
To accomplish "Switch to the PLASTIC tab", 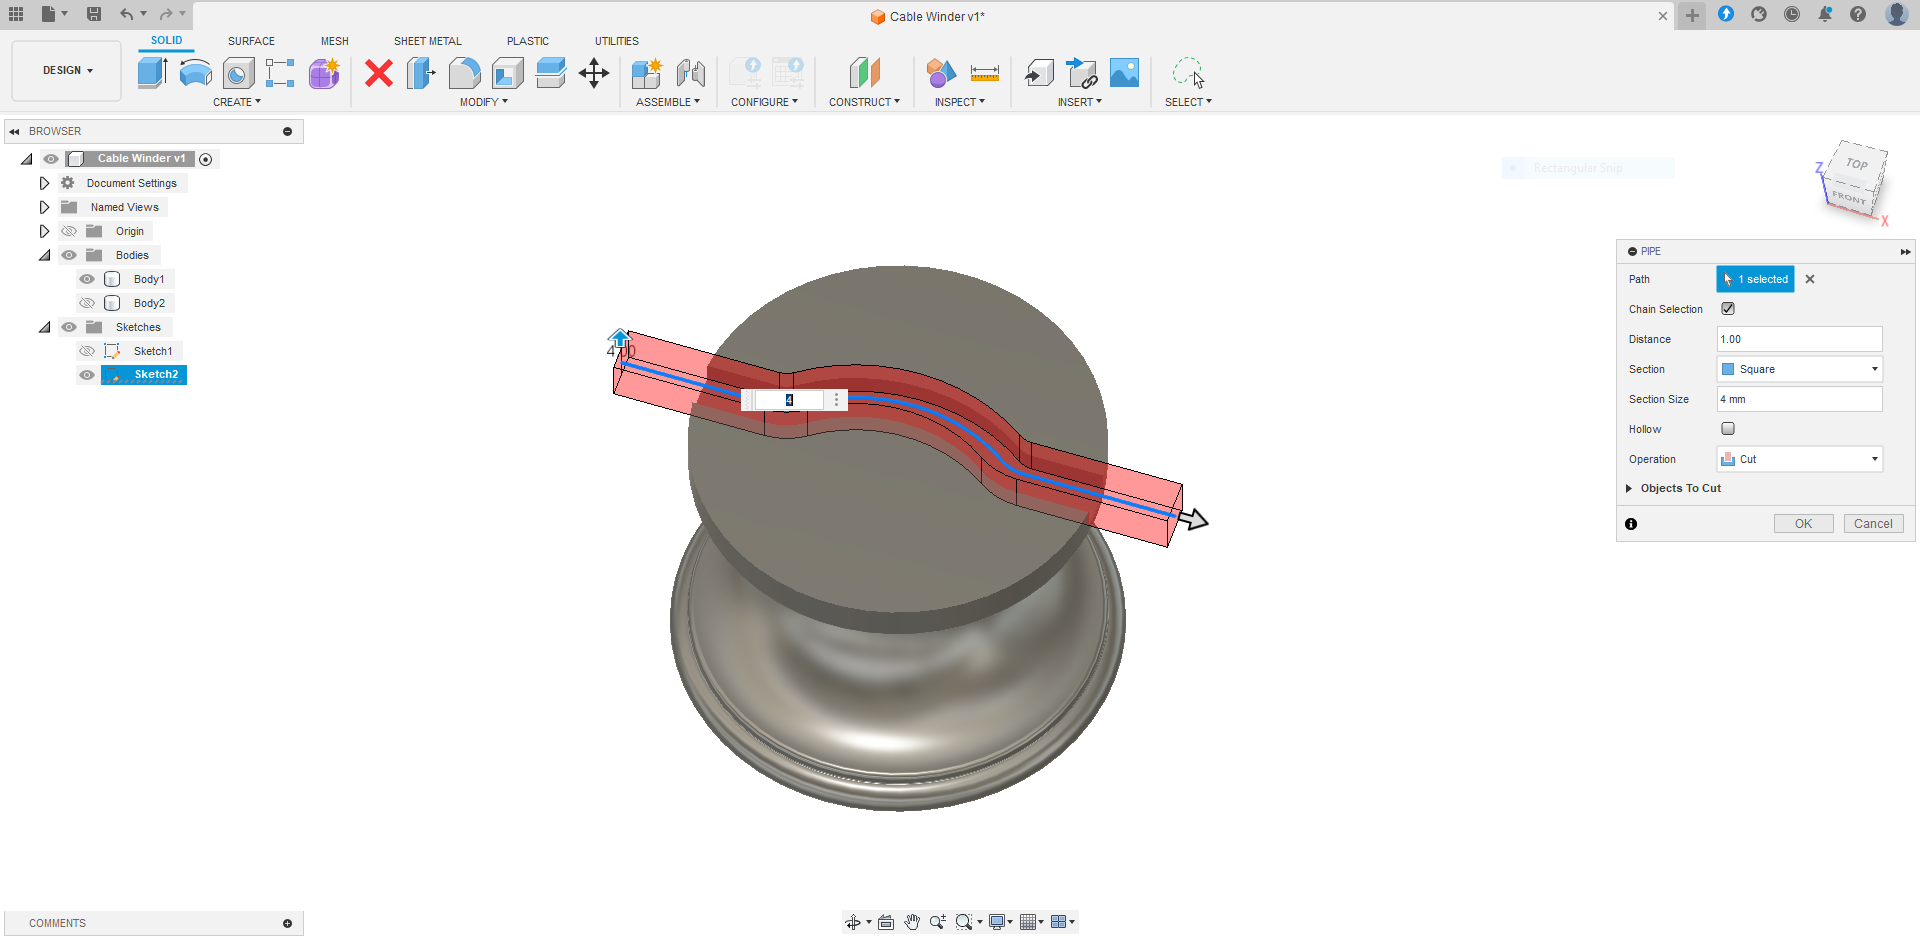I will (528, 41).
